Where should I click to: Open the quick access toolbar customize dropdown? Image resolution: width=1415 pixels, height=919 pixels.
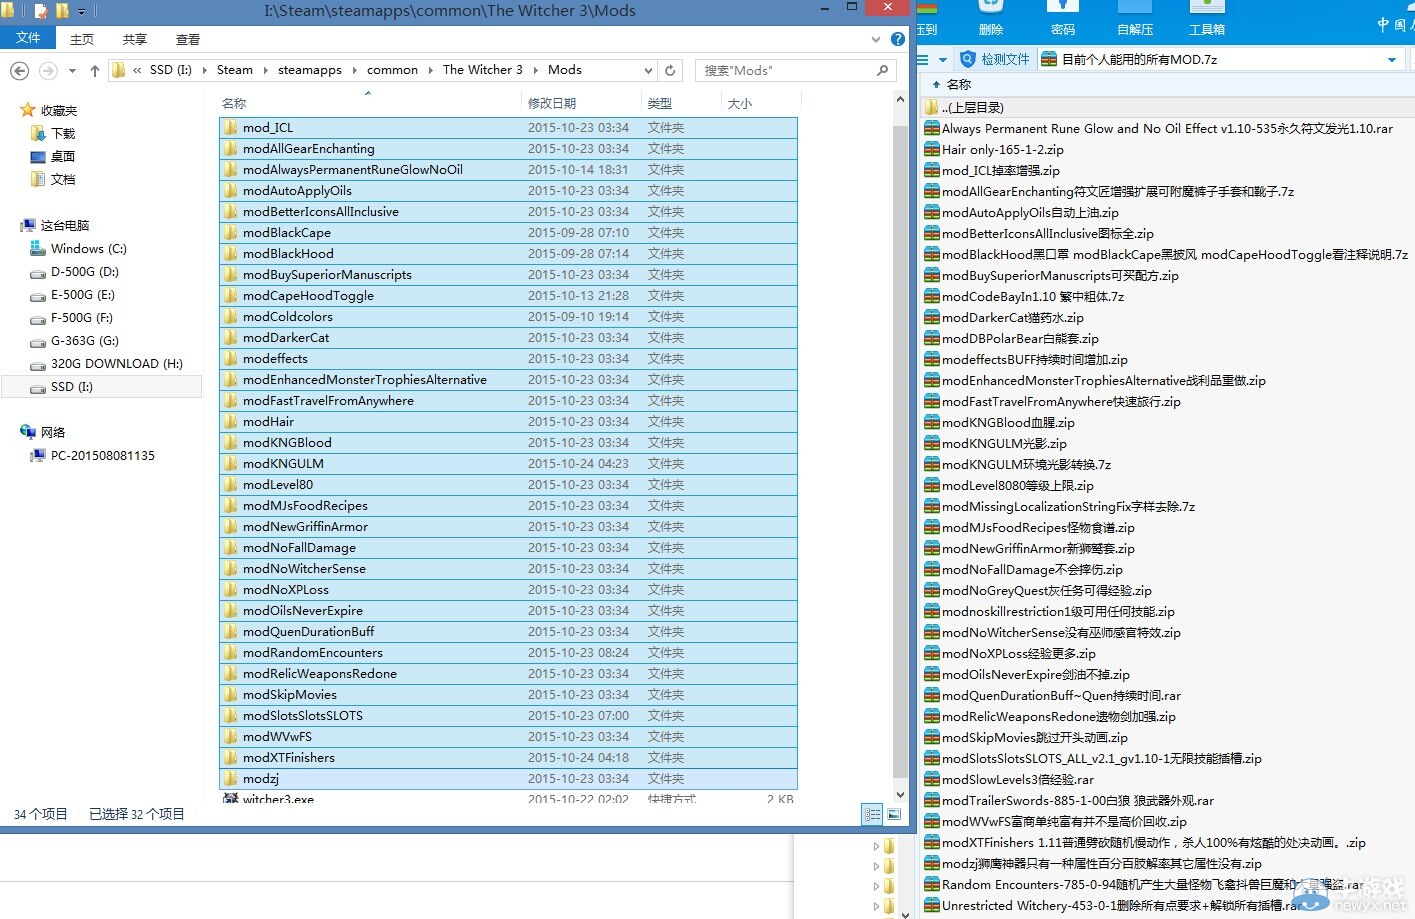click(x=82, y=12)
